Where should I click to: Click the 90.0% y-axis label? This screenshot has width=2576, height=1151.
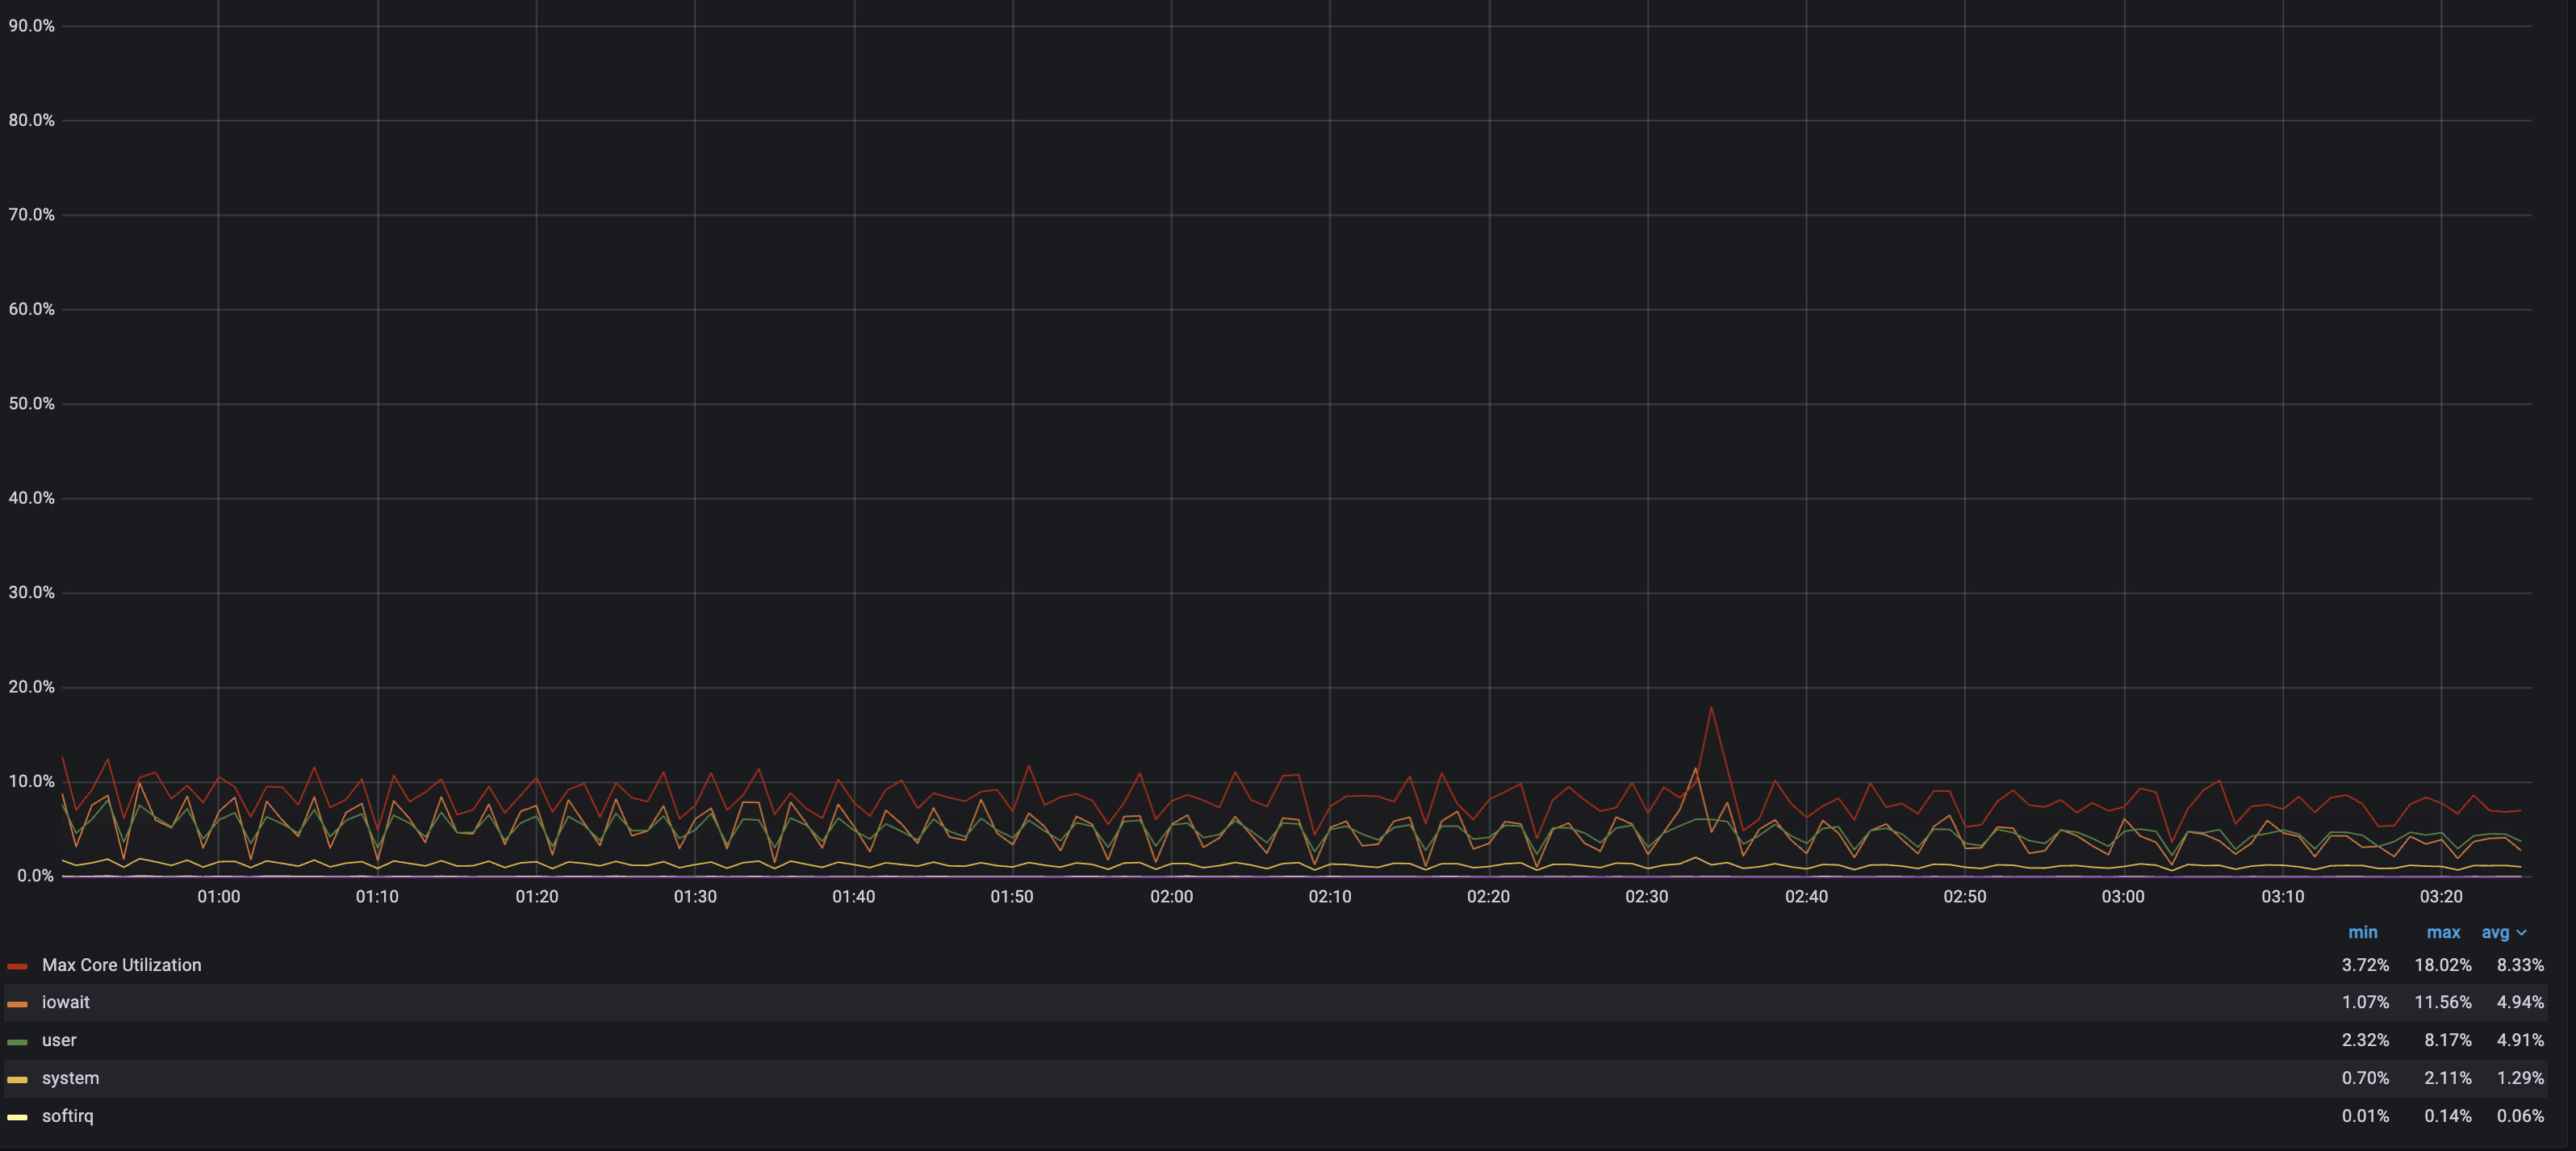31,26
